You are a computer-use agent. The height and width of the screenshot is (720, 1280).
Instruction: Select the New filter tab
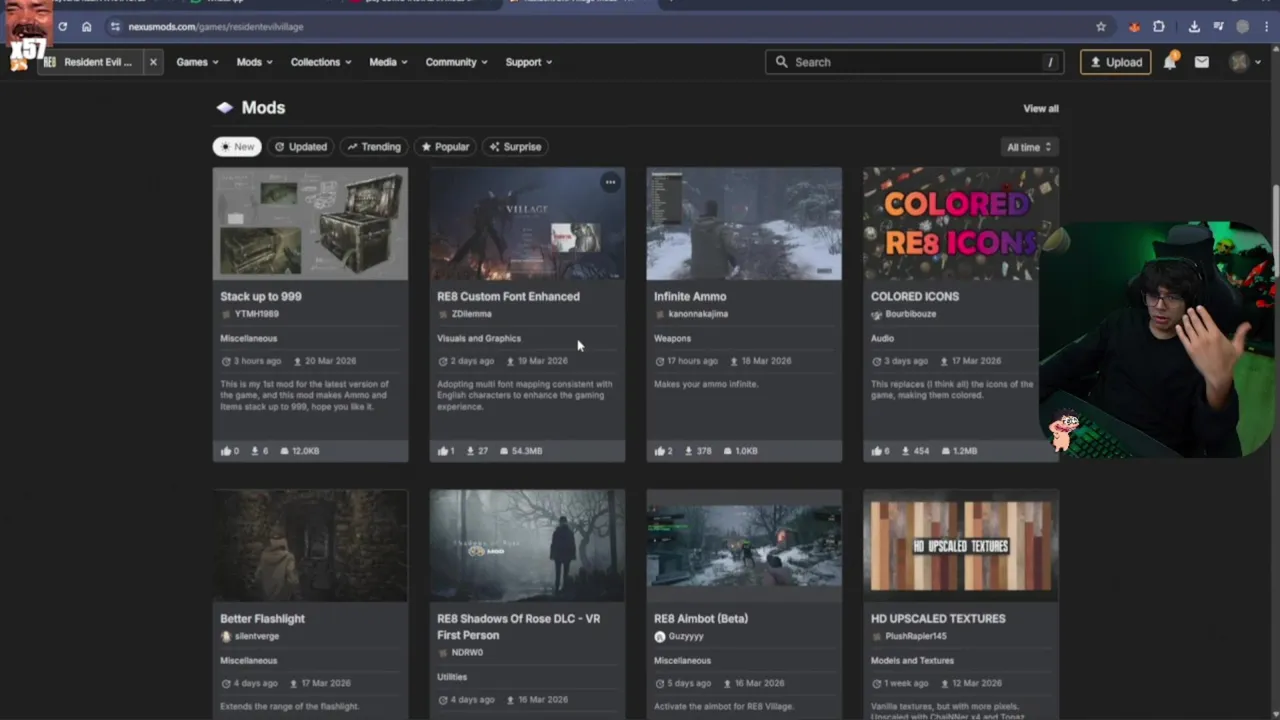tap(237, 147)
